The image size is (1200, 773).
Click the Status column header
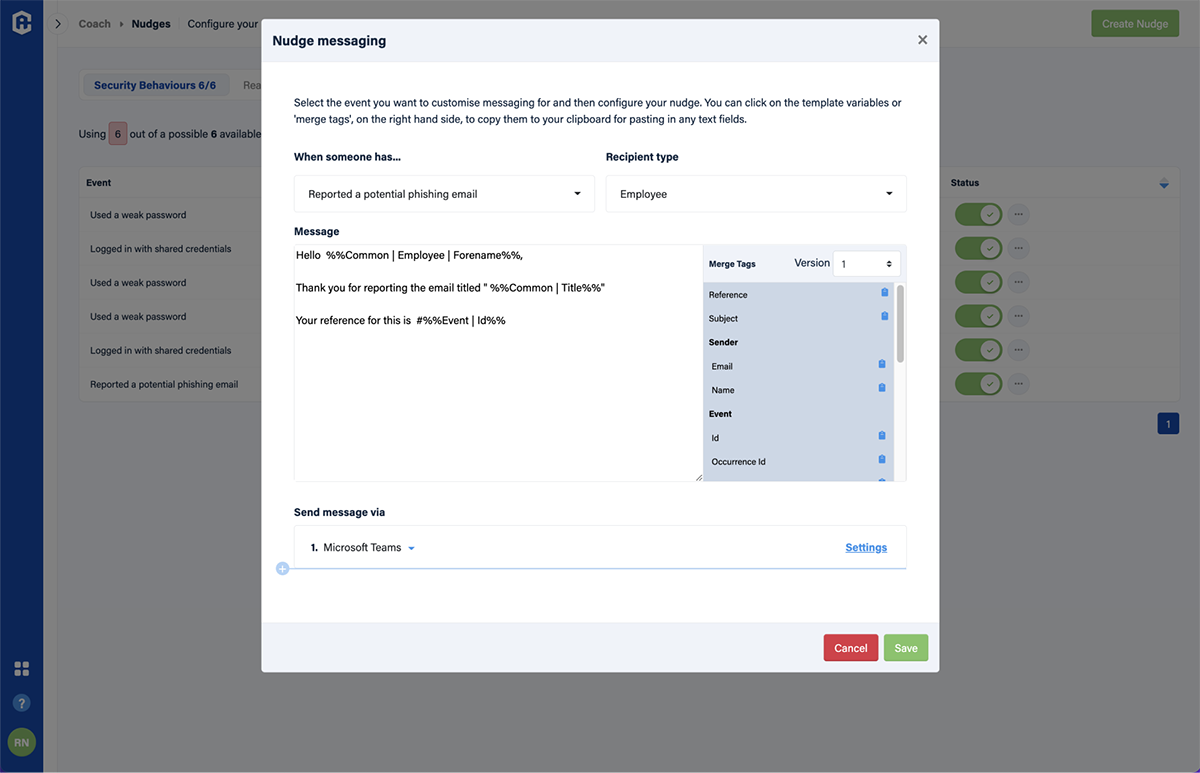point(965,183)
